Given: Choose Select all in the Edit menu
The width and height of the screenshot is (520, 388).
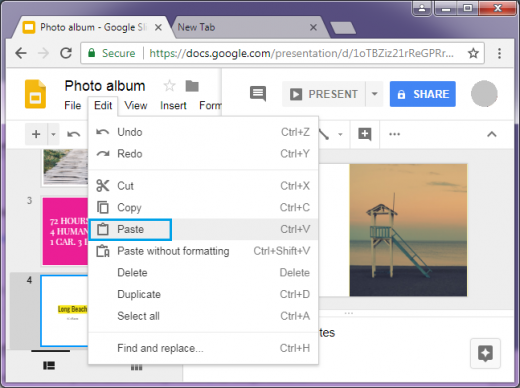Looking at the screenshot, I should 203,316.
